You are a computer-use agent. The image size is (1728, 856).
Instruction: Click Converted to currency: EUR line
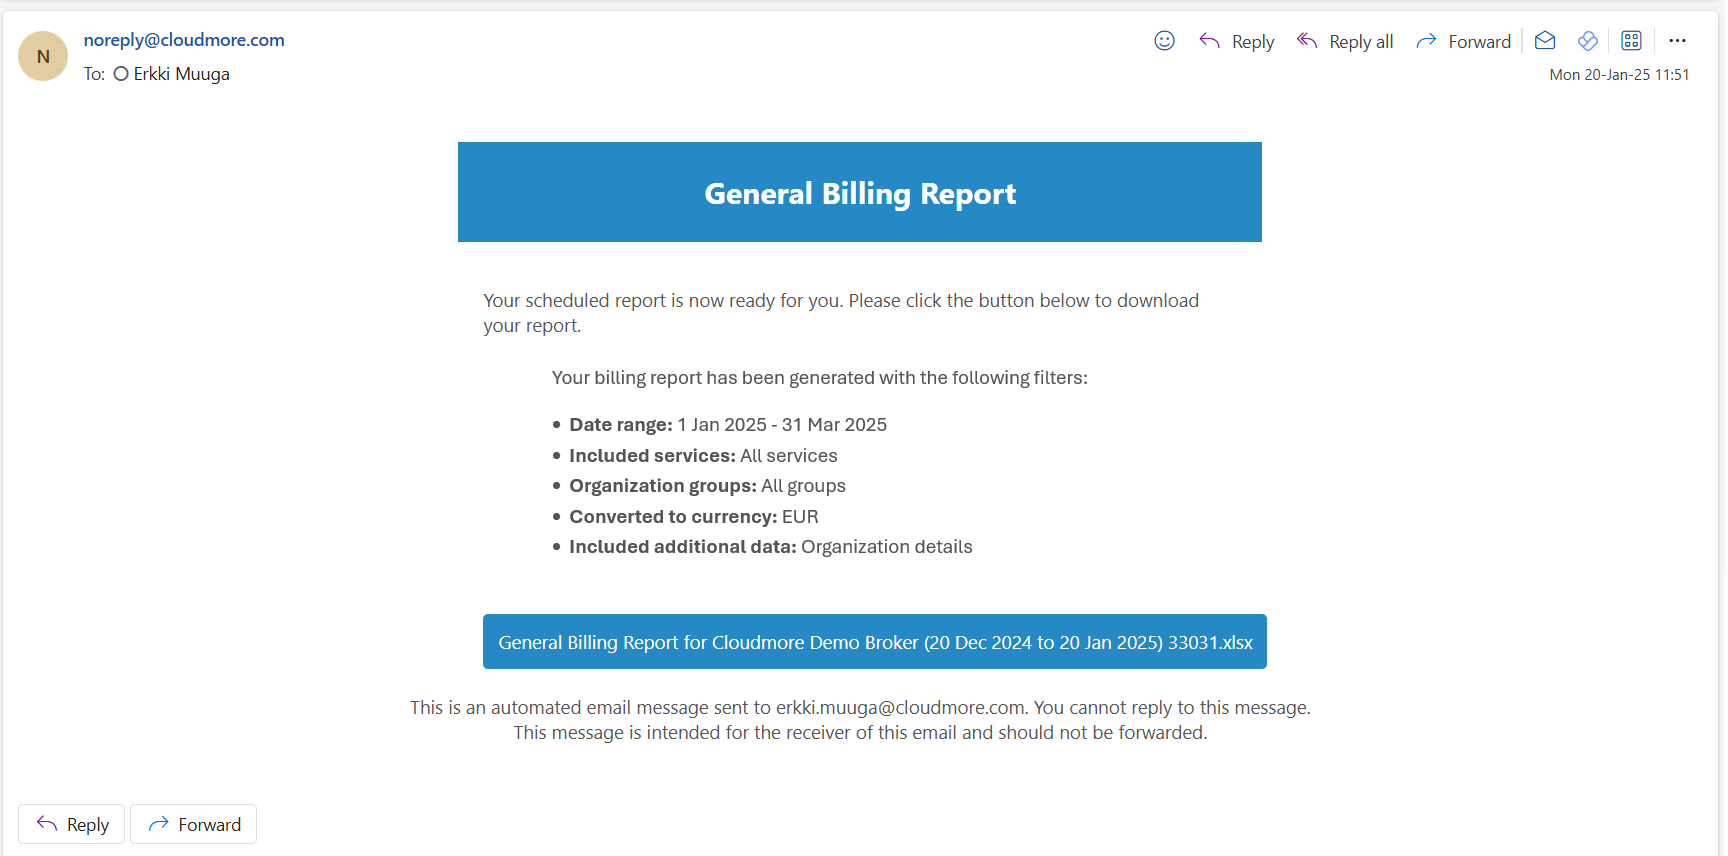694,517
